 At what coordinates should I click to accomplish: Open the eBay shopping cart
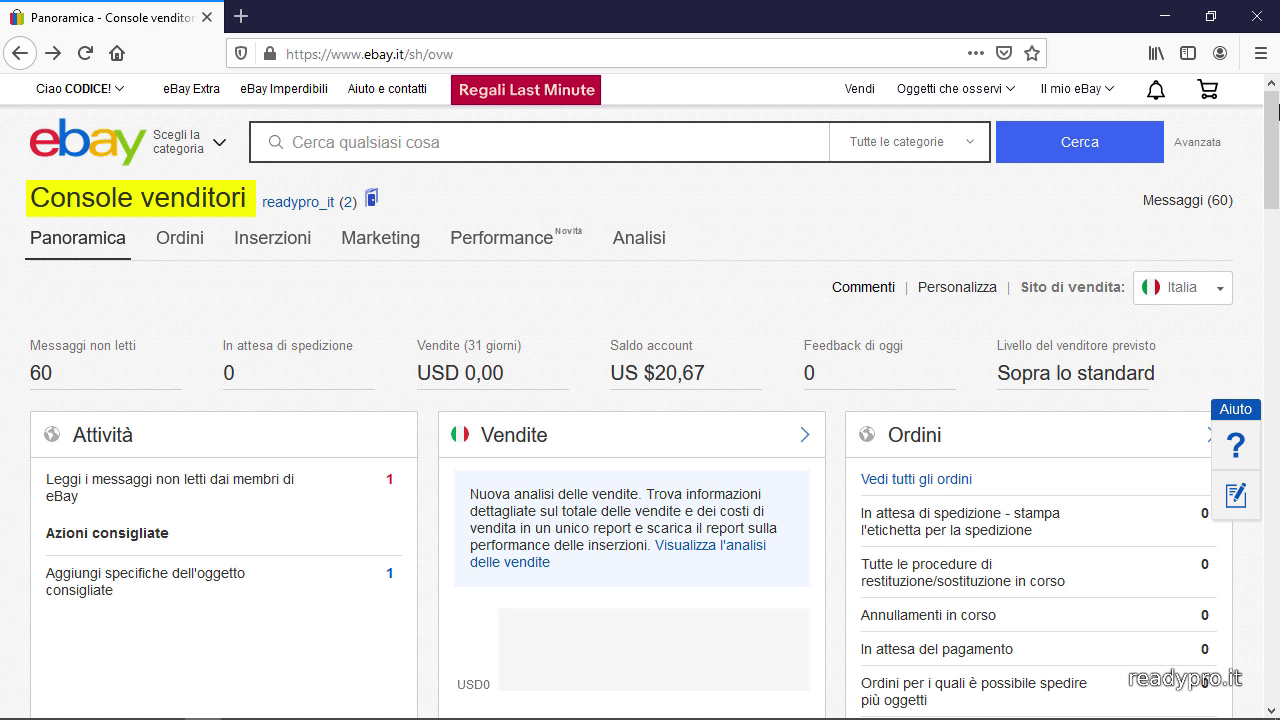1208,89
